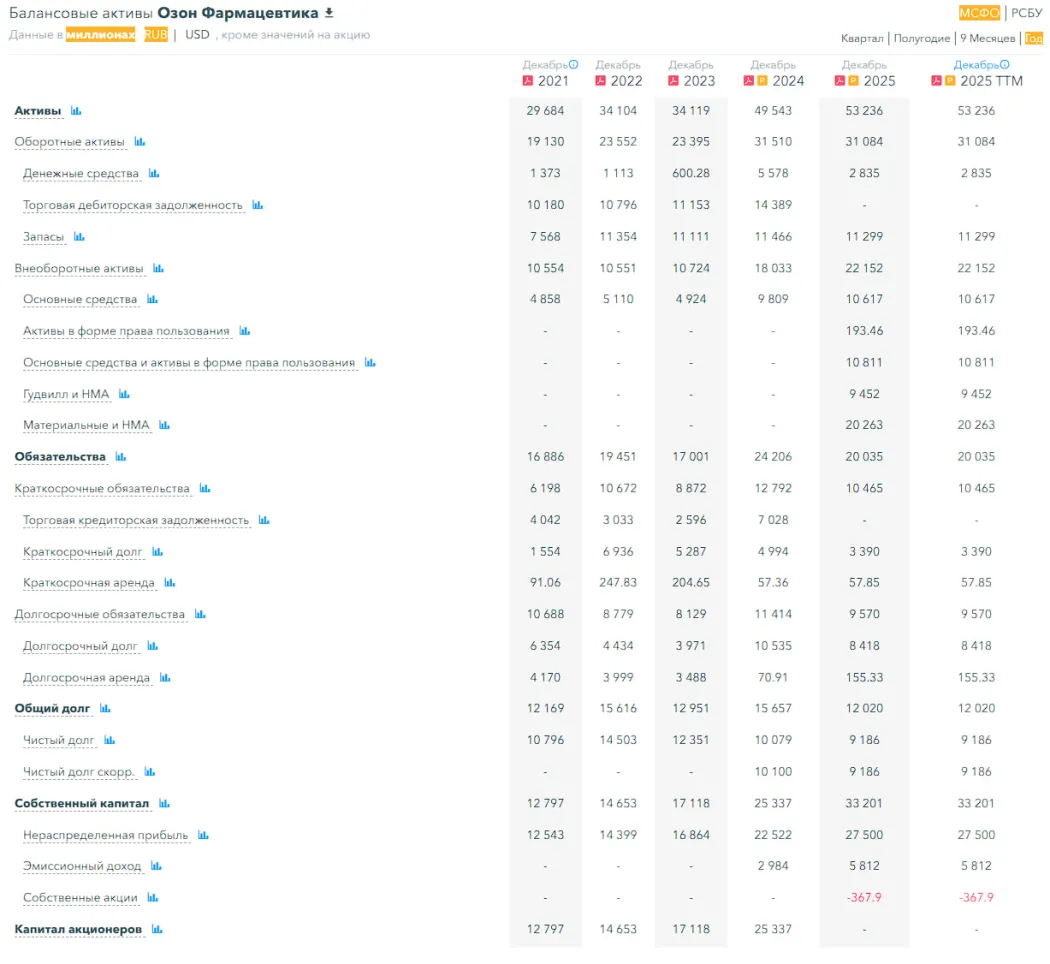The height and width of the screenshot is (964, 1050).
Task: Show chart for Гудвилл и НМА
Action: (x=124, y=395)
